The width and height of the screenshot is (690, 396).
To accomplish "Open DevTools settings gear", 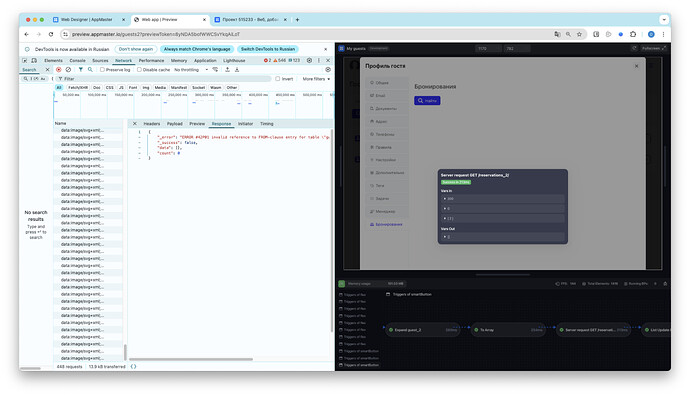I will pos(309,60).
